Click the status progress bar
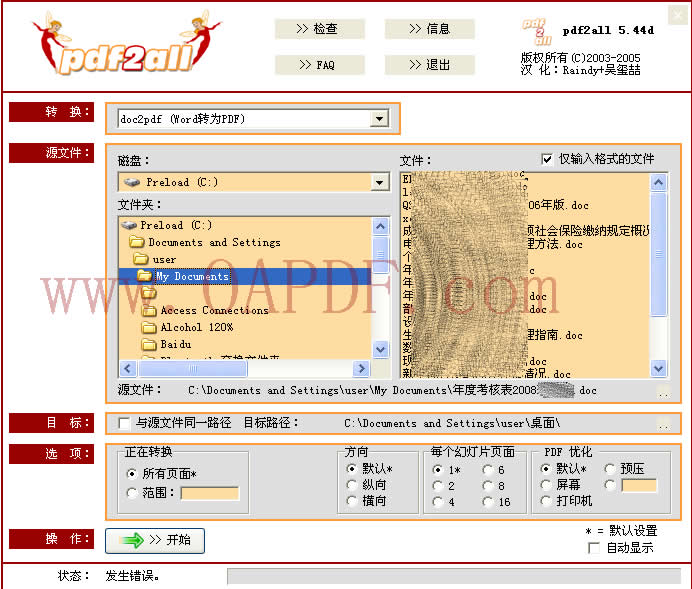This screenshot has height=589, width=692. (x=454, y=576)
